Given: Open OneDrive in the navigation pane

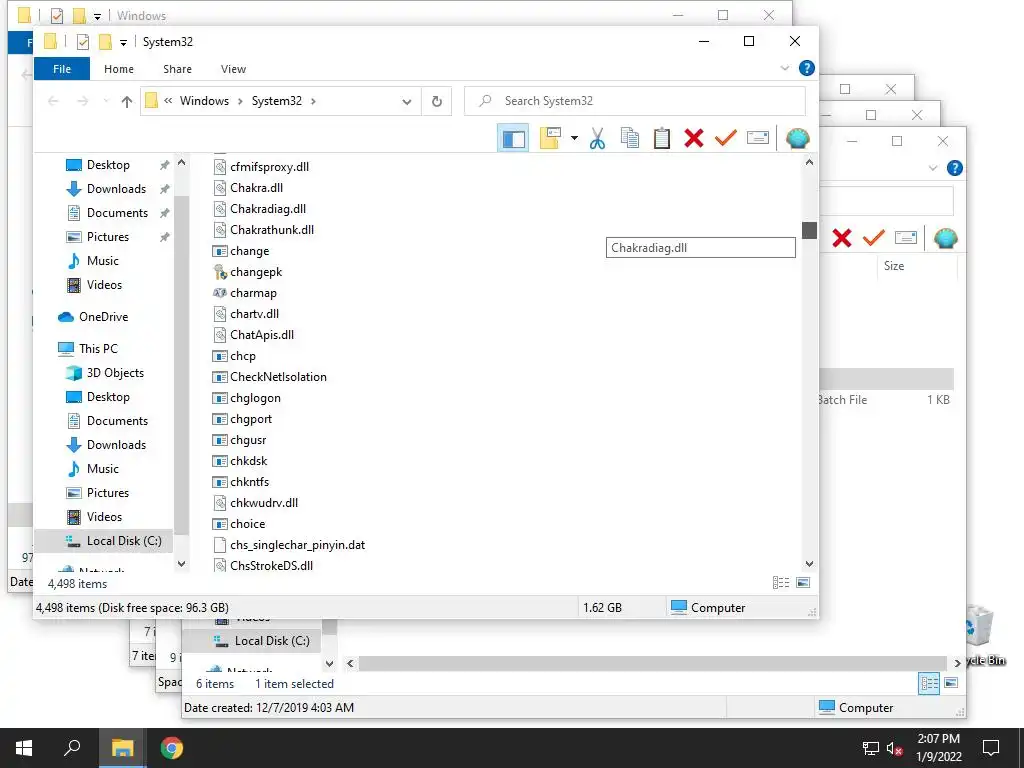Looking at the screenshot, I should pyautogui.click(x=103, y=317).
